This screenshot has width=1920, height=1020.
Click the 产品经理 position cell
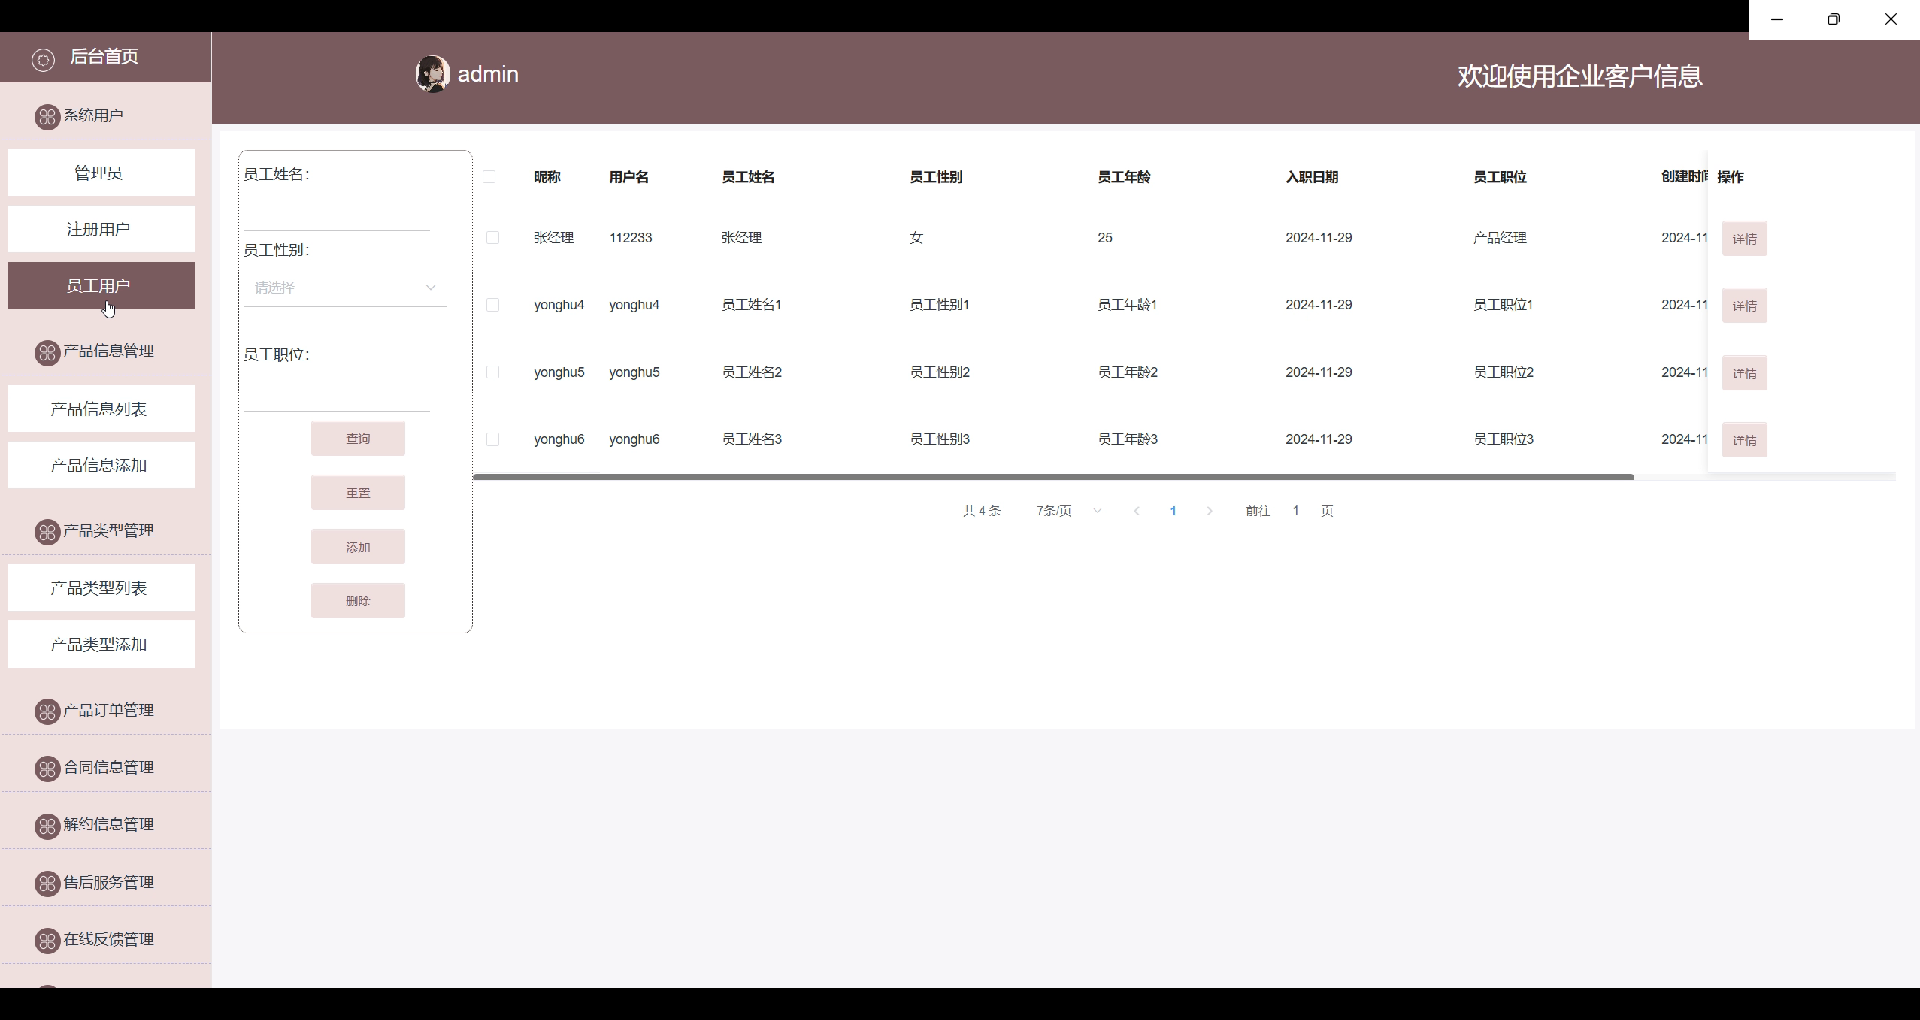[x=1500, y=238]
